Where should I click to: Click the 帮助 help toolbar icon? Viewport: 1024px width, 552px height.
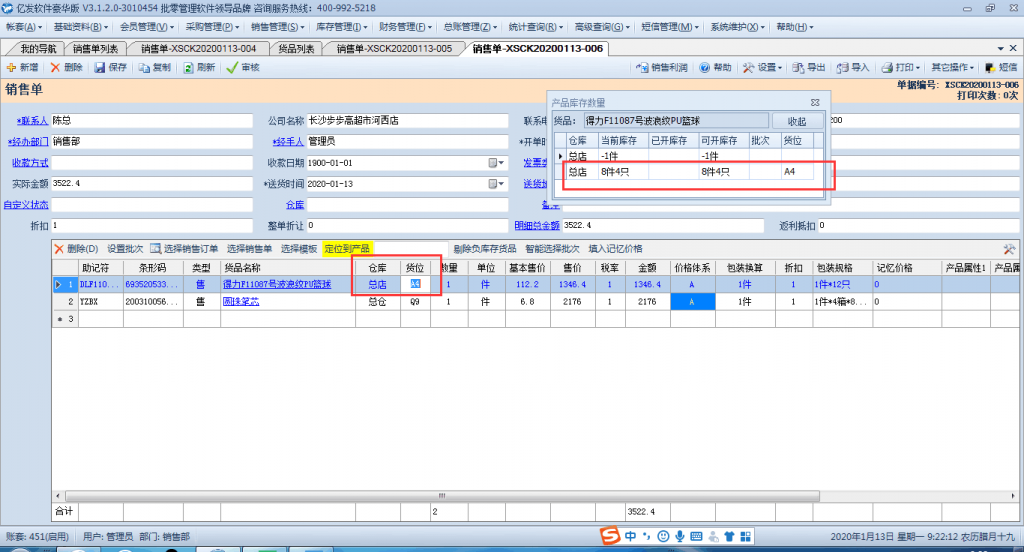(705, 68)
